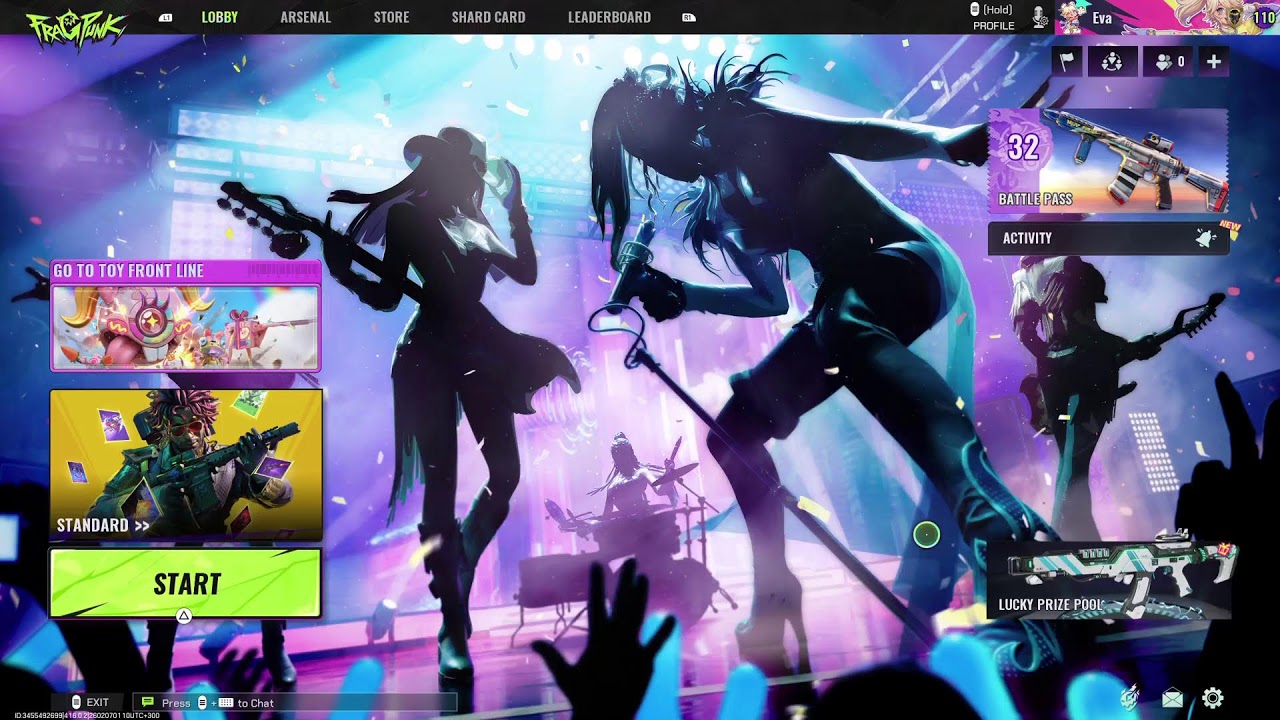Open the Go To Toy Front Line banner
The height and width of the screenshot is (720, 1280).
186,316
